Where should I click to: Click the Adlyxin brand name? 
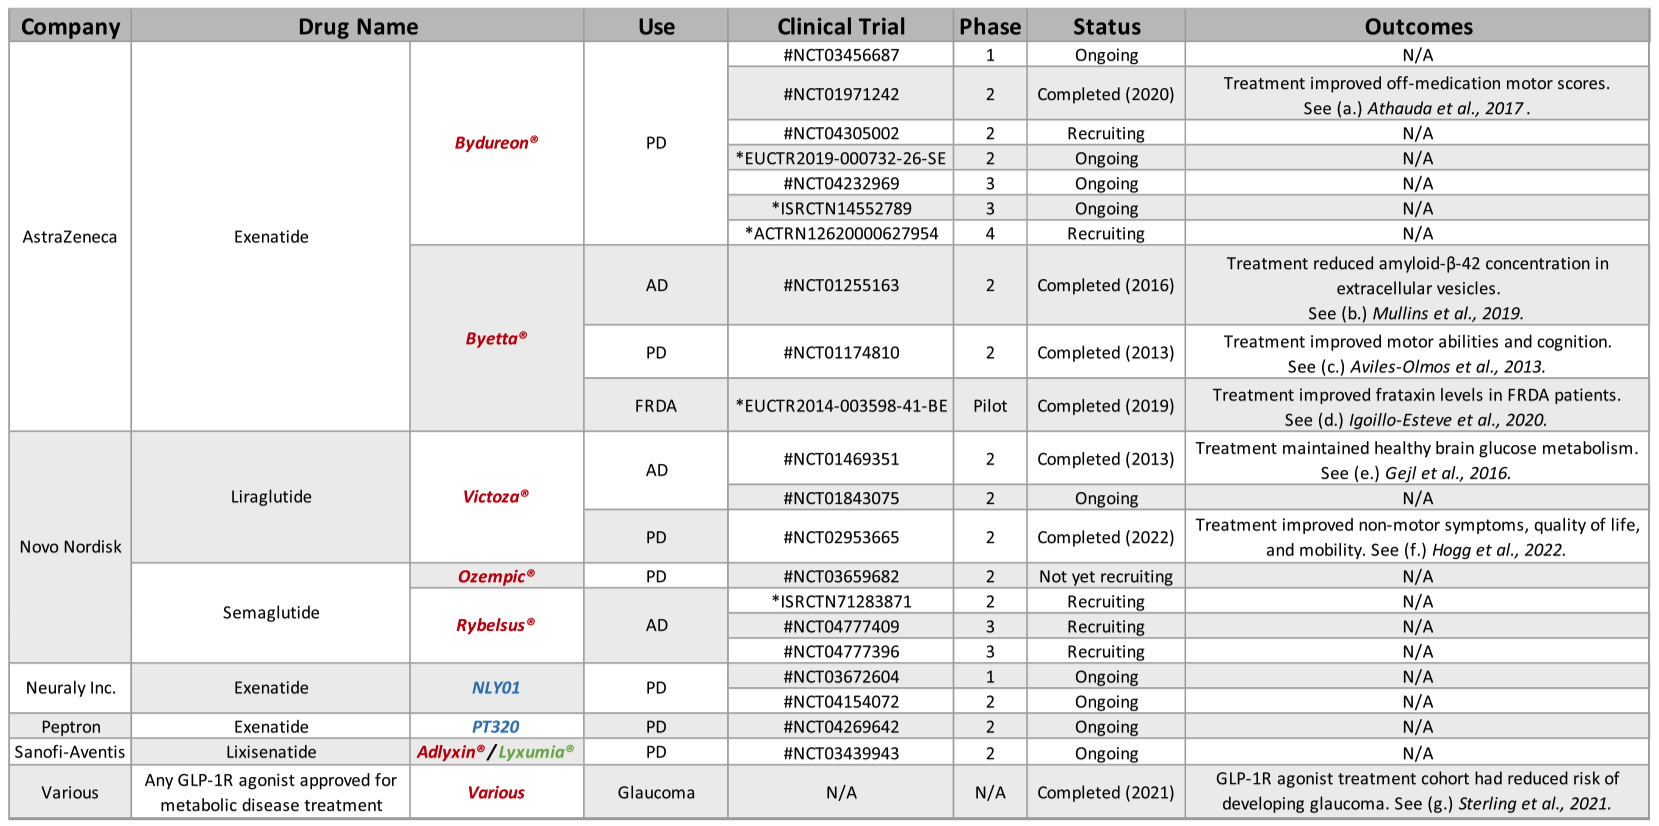pos(451,752)
